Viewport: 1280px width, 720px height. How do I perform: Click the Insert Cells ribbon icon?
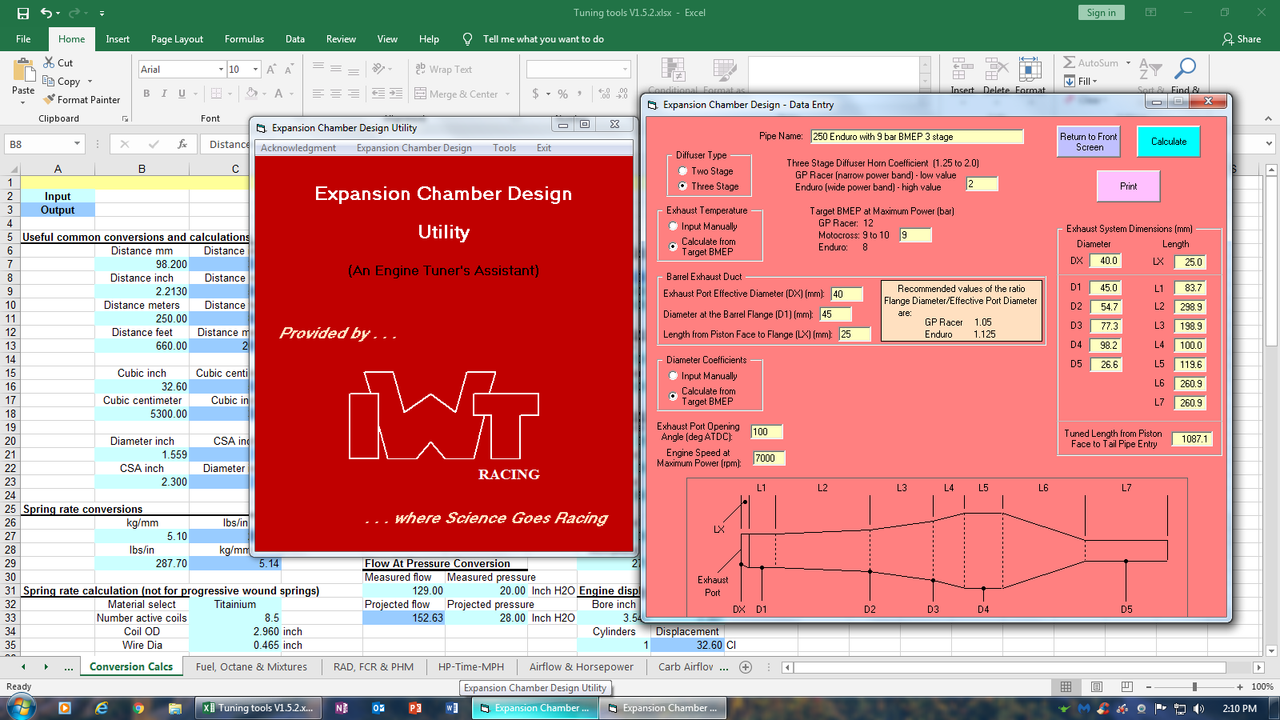pos(961,70)
